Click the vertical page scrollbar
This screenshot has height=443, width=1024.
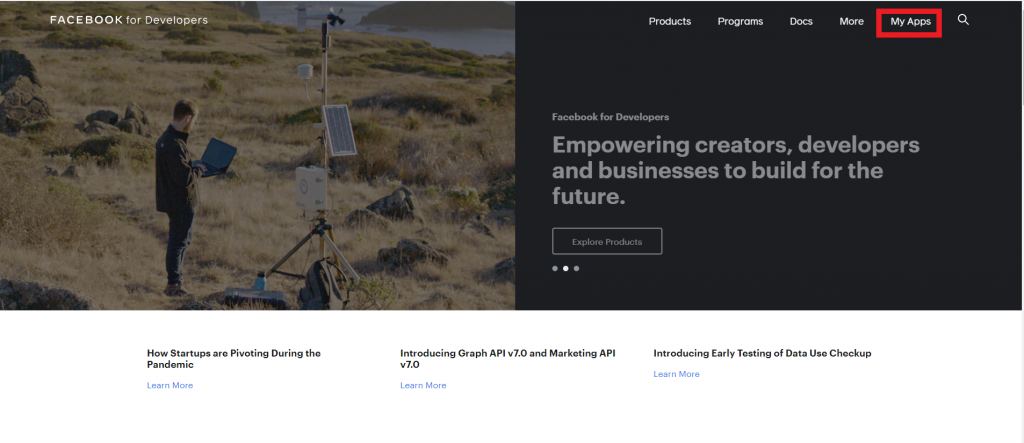1018,200
